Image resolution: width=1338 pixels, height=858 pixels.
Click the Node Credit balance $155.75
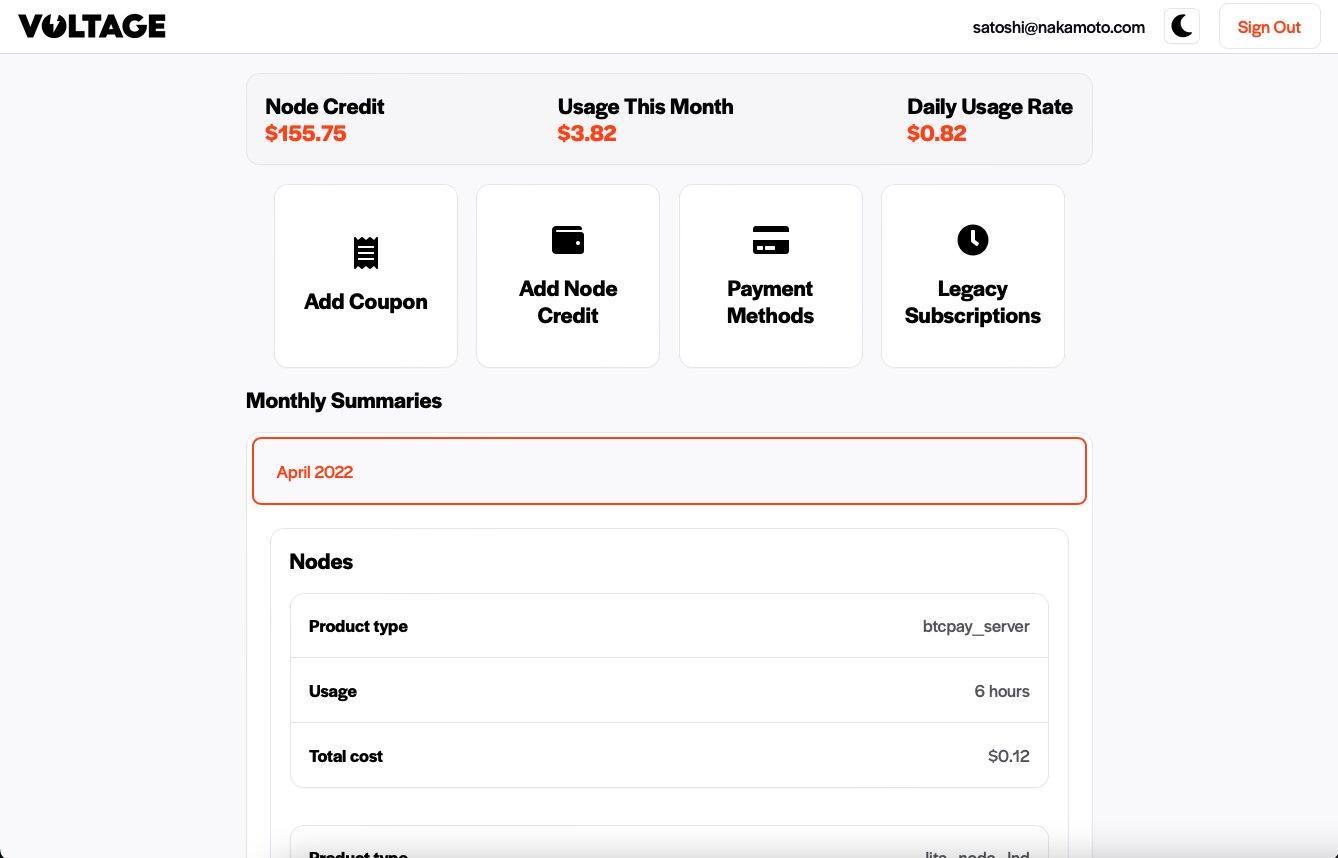[306, 133]
